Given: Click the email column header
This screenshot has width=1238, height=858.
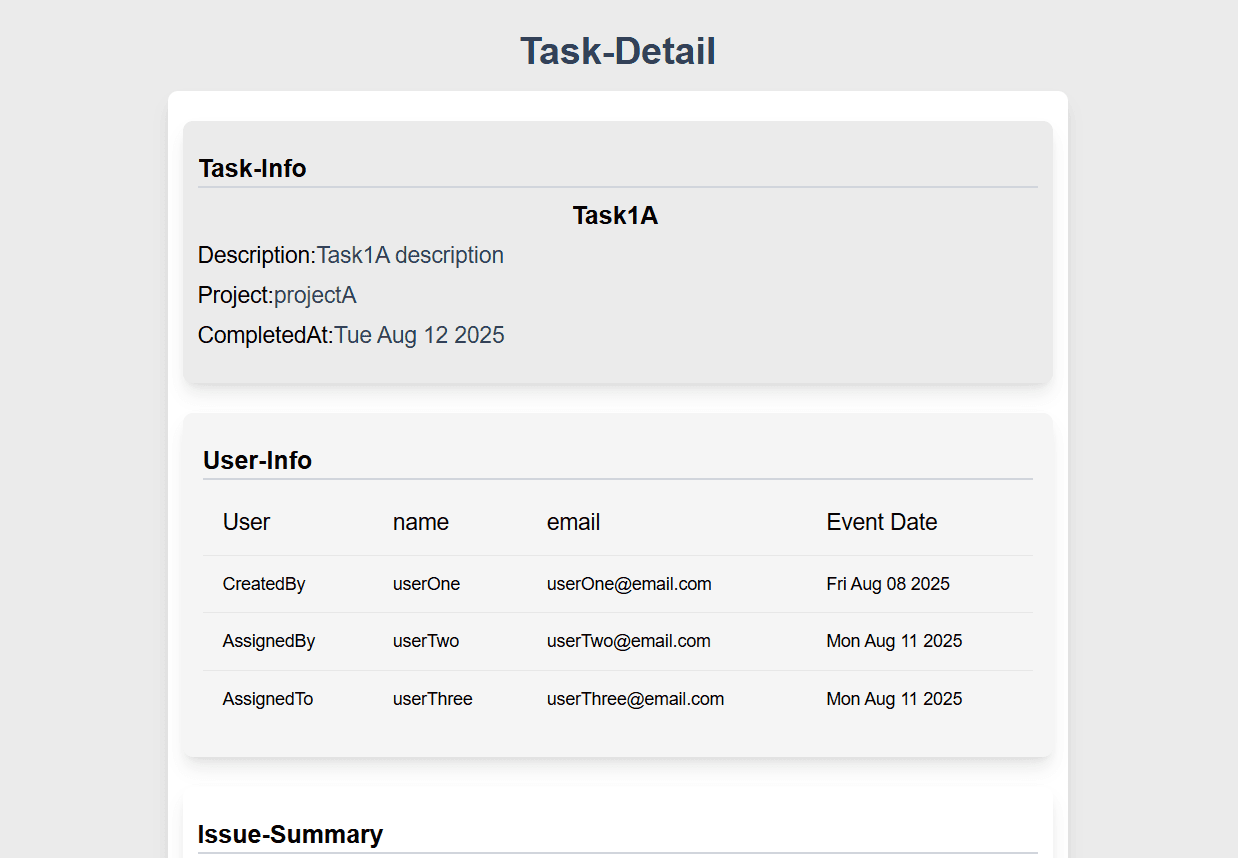Looking at the screenshot, I should (573, 522).
